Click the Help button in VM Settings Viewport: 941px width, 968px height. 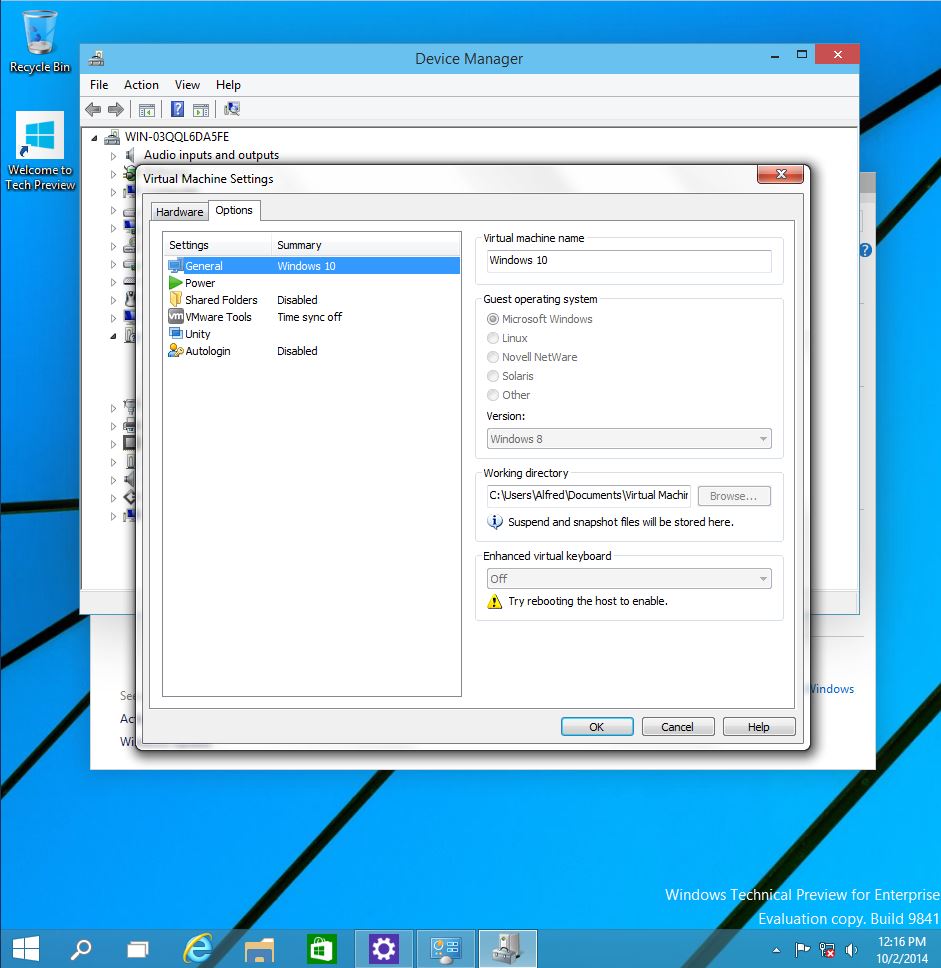(758, 727)
